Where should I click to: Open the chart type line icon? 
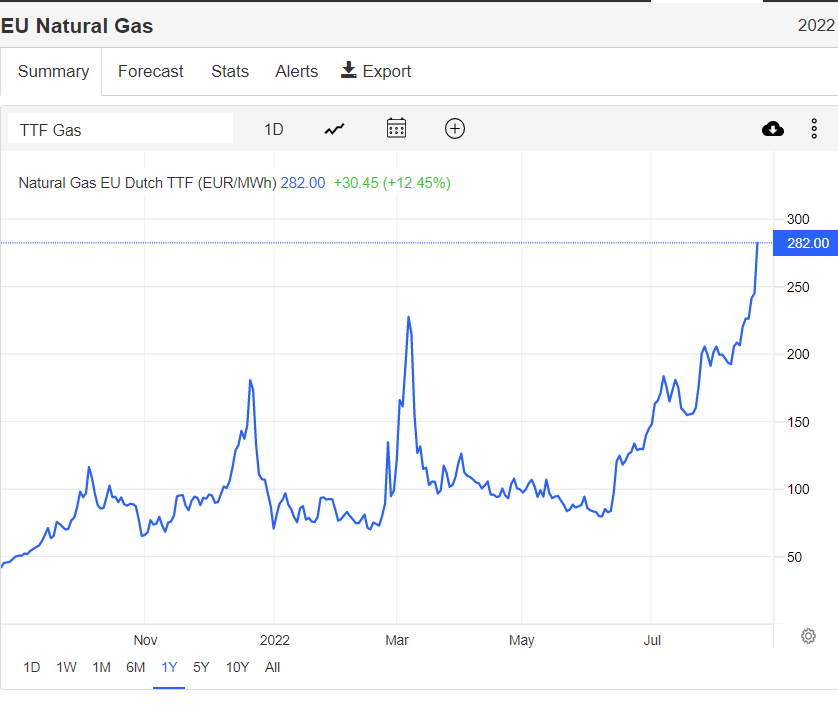point(335,129)
